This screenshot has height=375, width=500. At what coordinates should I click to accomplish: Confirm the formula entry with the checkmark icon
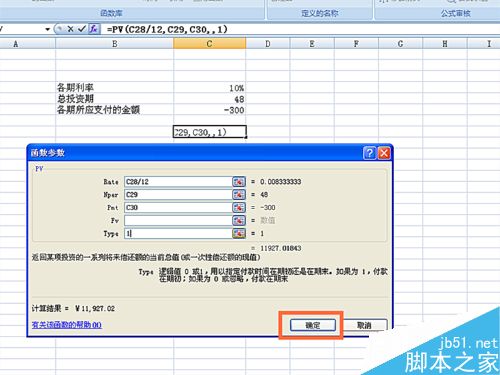tap(82, 29)
